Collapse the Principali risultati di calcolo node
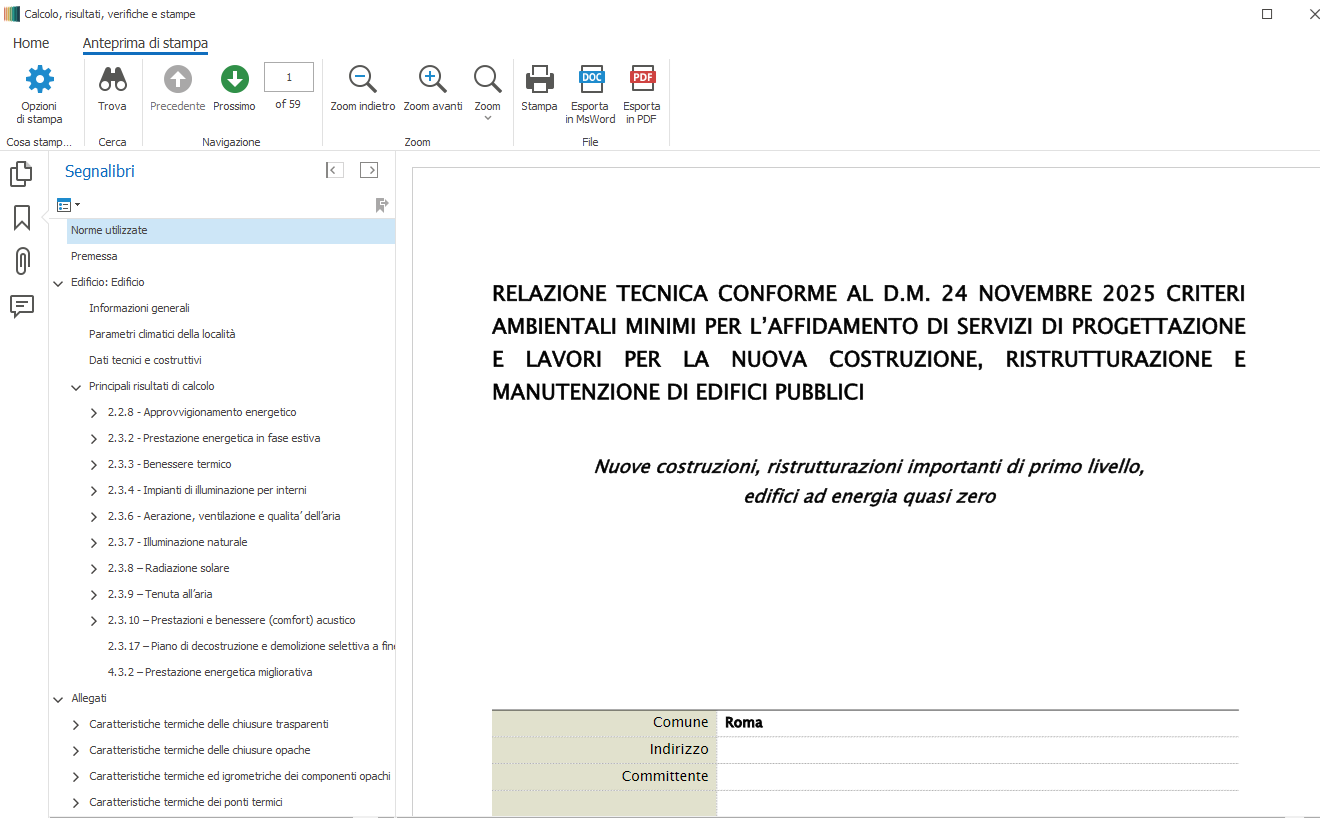This screenshot has width=1320, height=818. pyautogui.click(x=76, y=386)
